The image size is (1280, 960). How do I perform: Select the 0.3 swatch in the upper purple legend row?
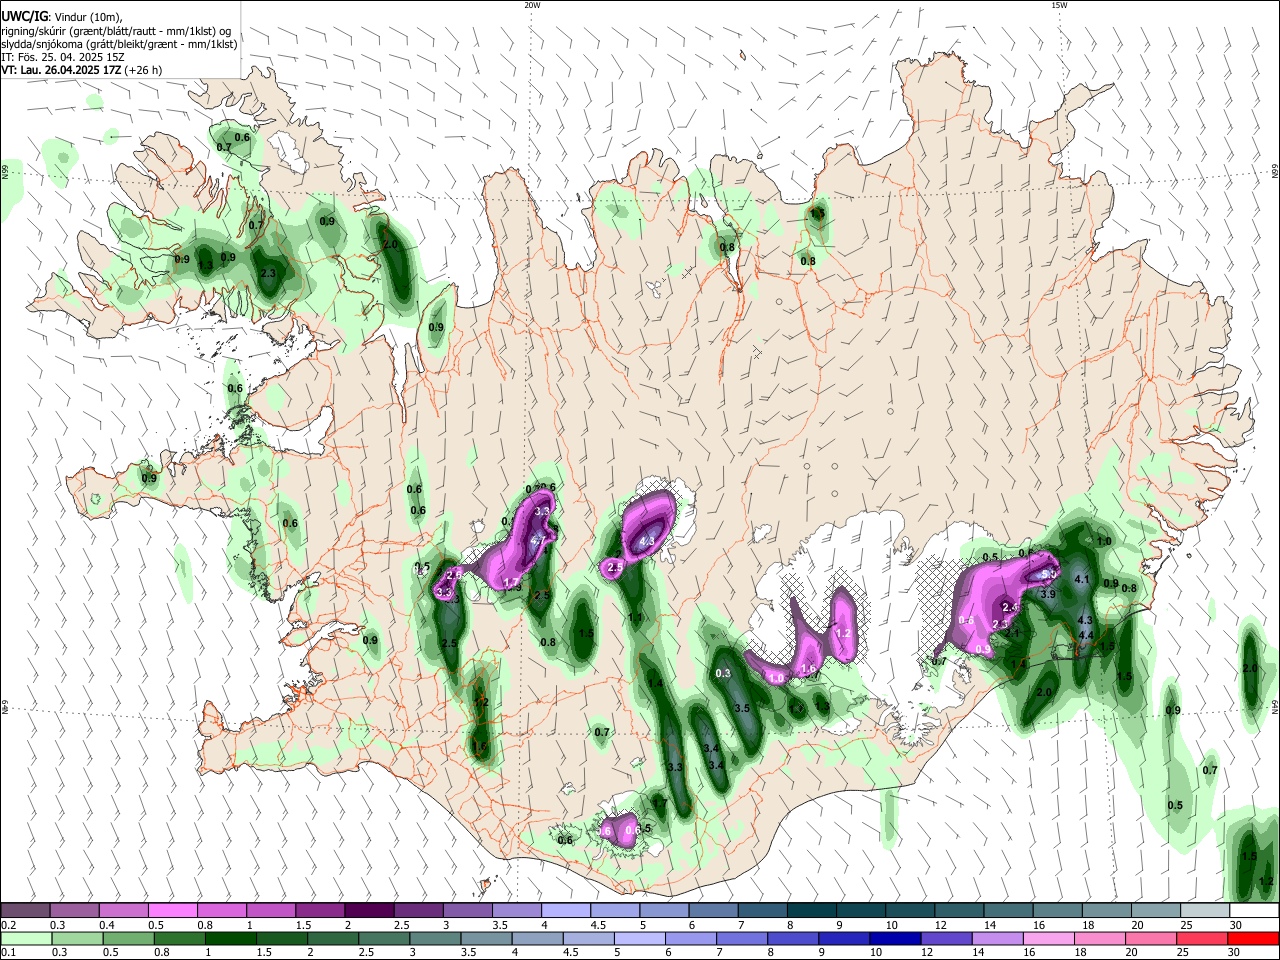click(x=75, y=910)
